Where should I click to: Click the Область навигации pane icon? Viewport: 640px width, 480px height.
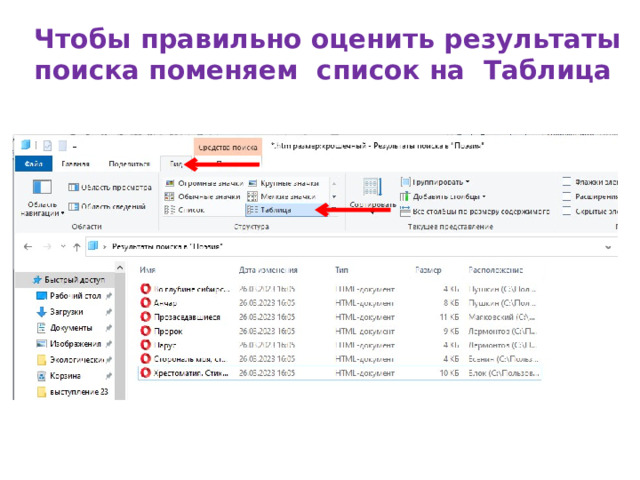pos(42,187)
